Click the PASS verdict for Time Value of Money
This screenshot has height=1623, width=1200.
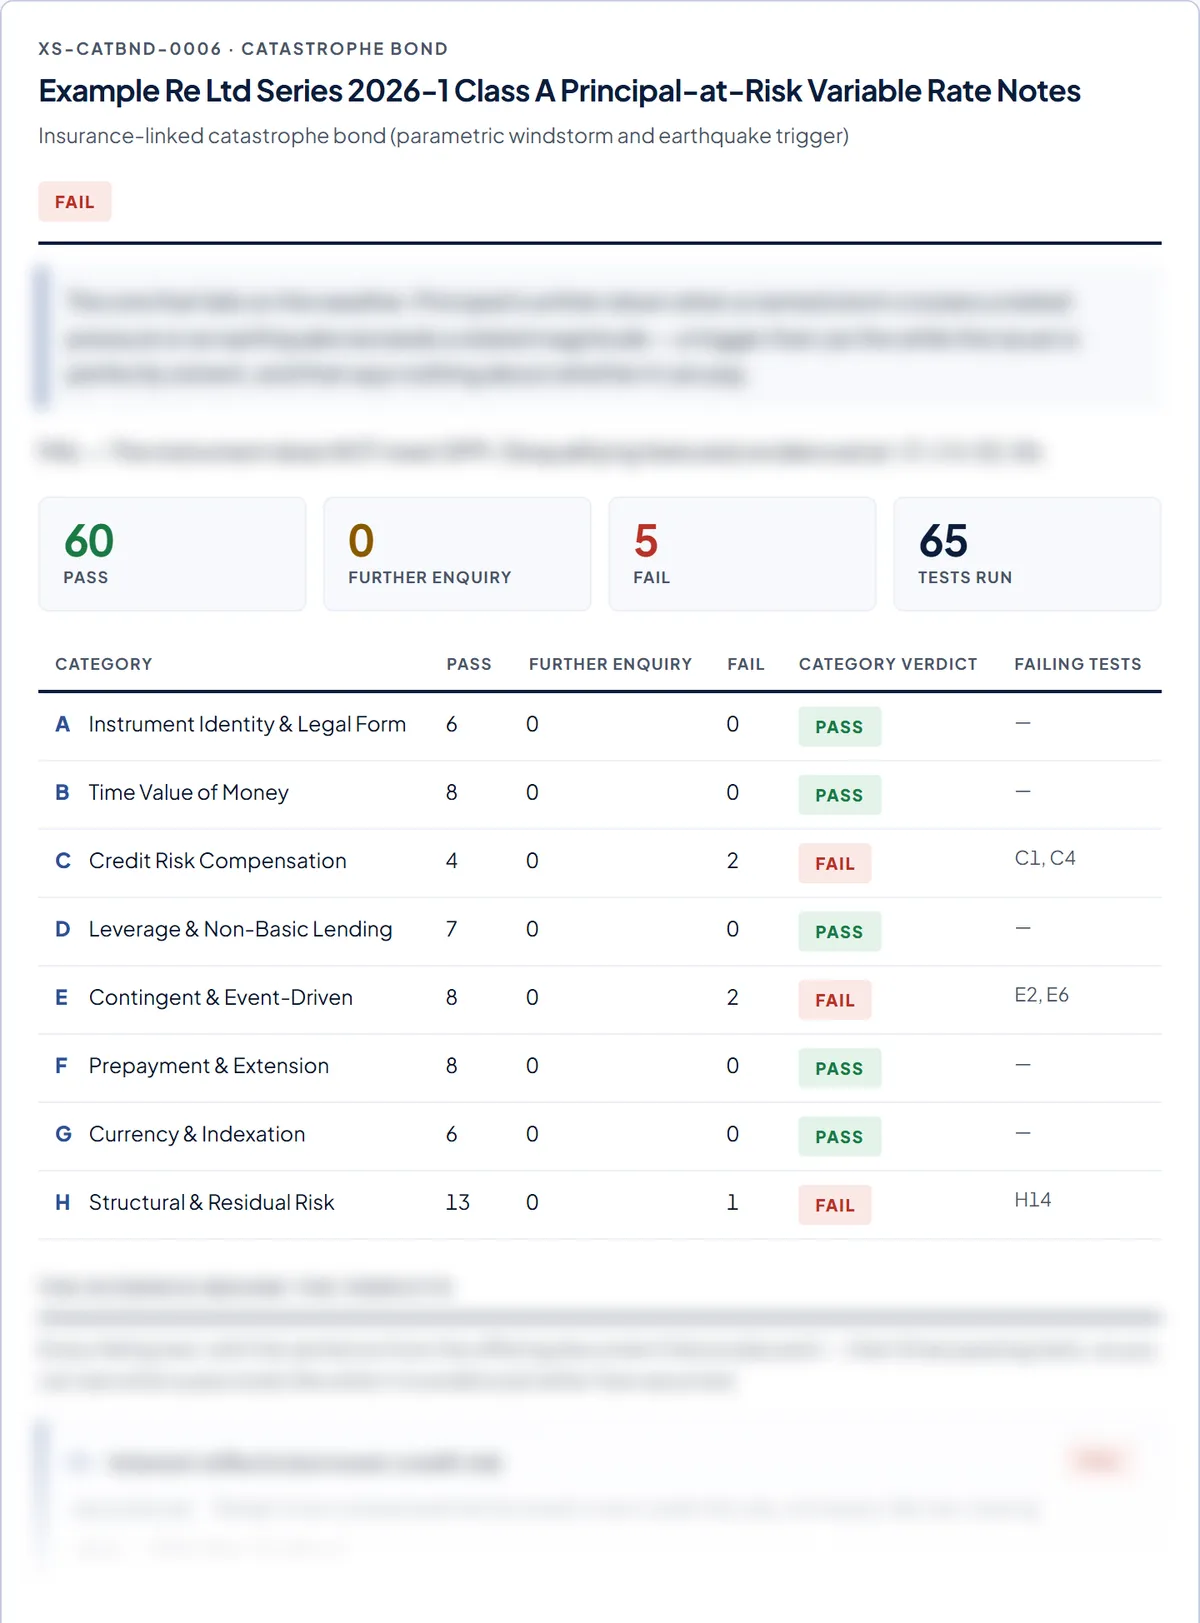[x=839, y=795]
